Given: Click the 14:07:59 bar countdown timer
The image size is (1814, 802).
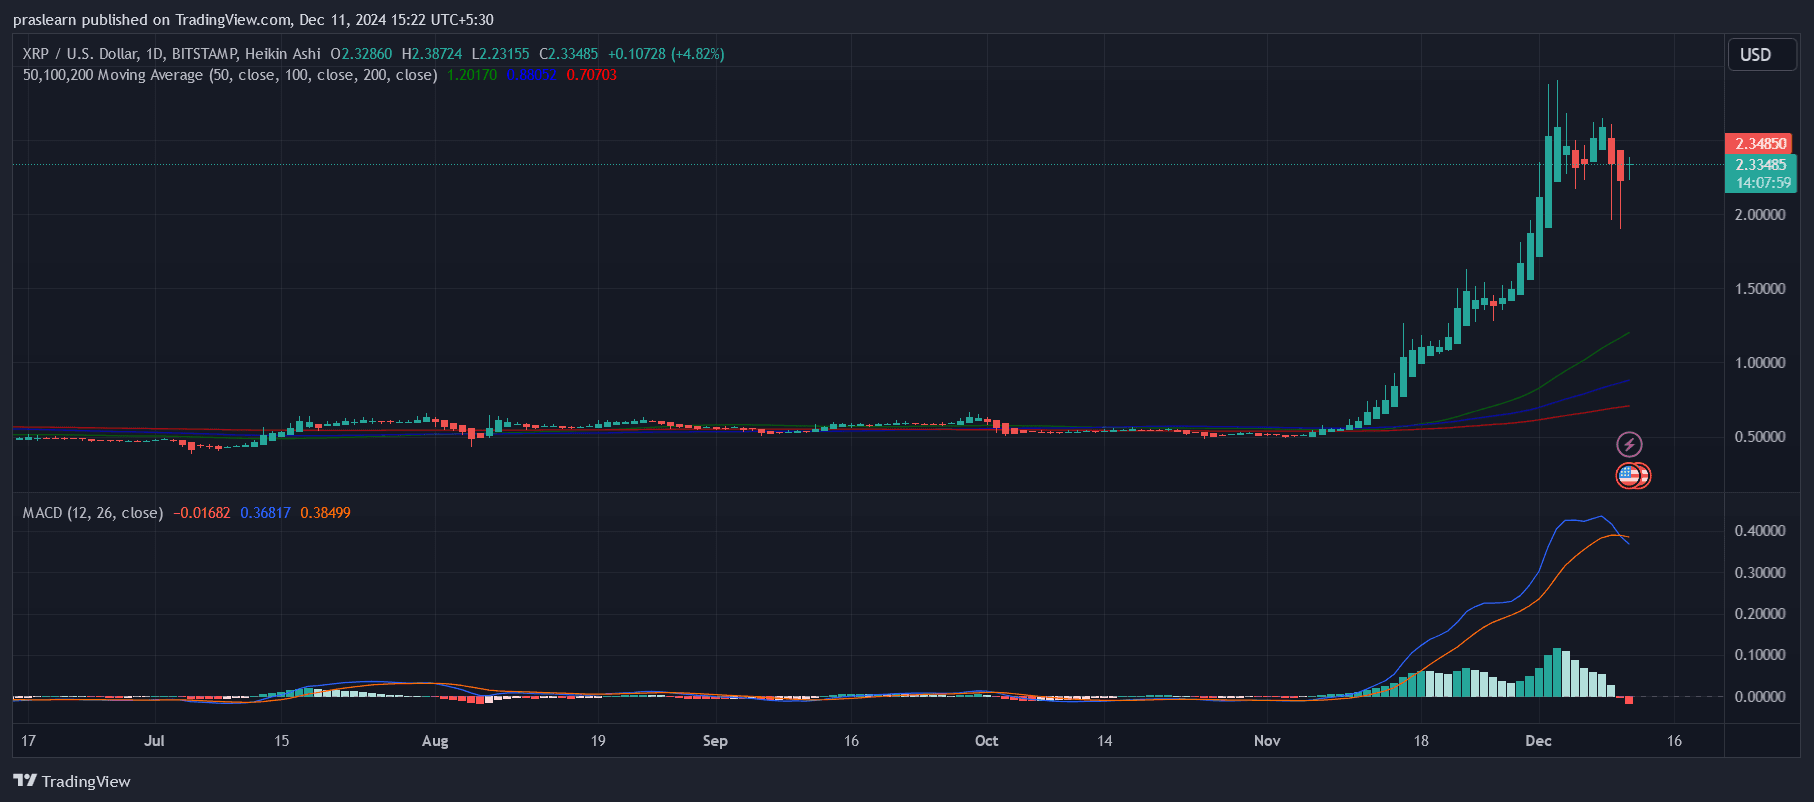Looking at the screenshot, I should click(1761, 183).
